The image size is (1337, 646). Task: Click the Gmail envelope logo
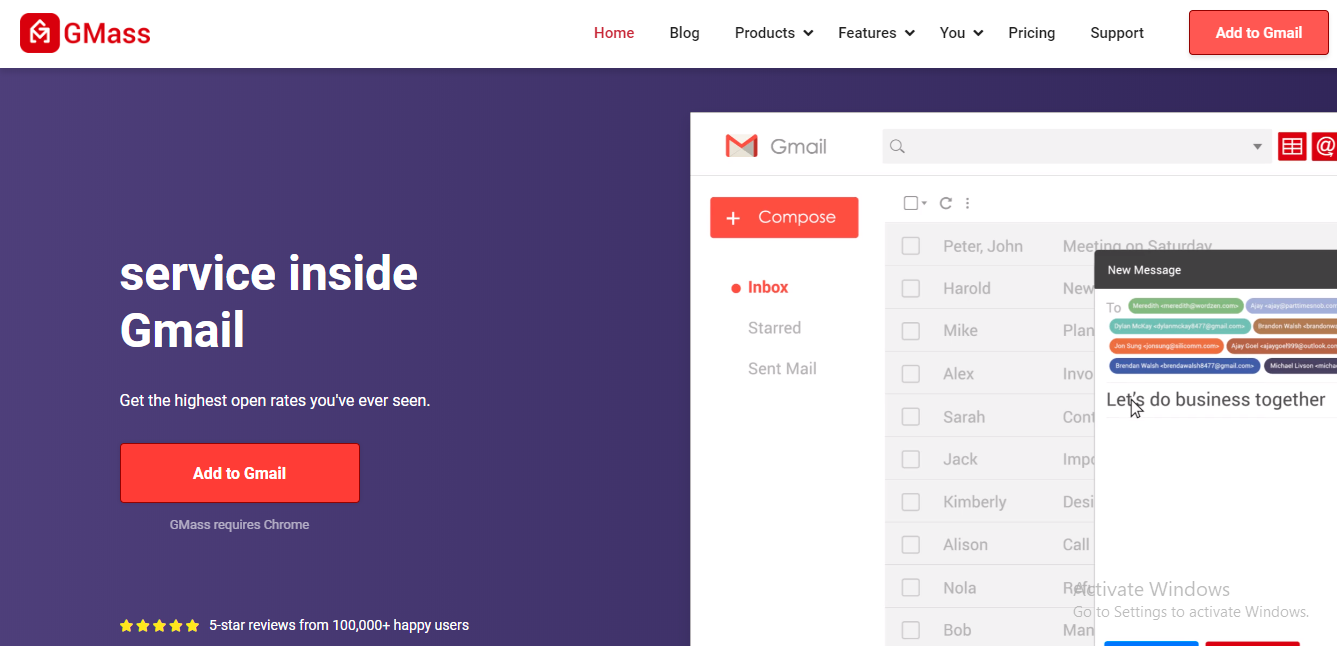[741, 146]
